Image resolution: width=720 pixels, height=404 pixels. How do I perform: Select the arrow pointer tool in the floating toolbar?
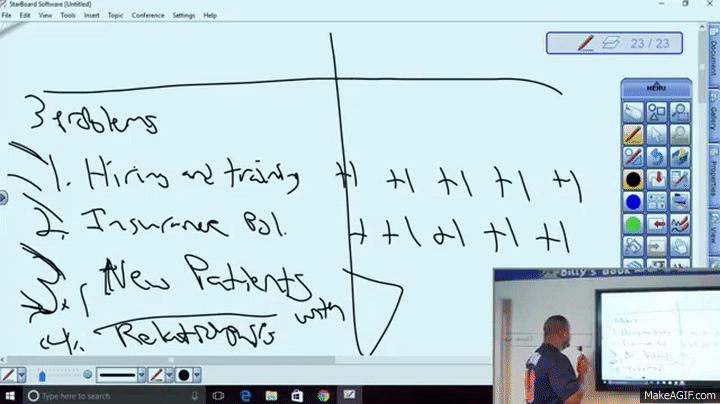[x=656, y=133]
